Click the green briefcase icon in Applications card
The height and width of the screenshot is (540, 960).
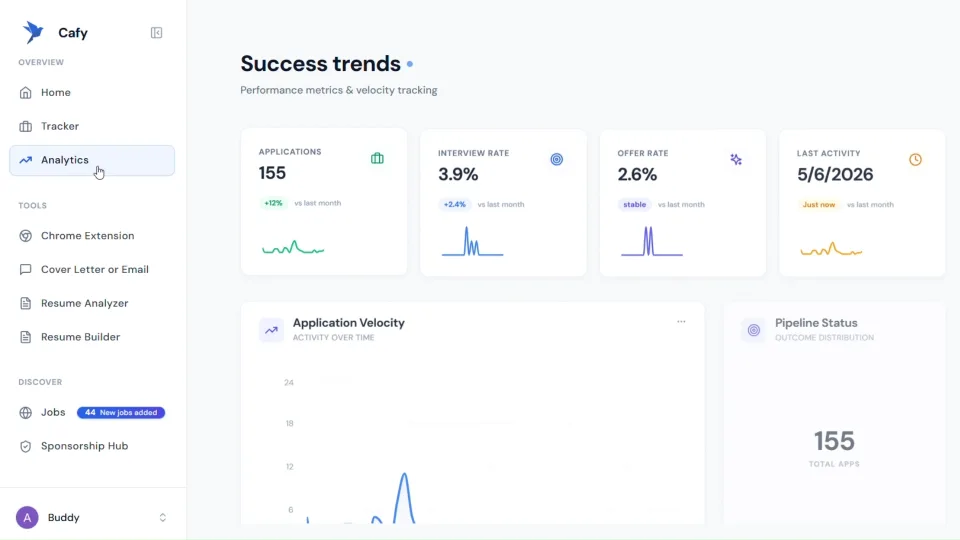[x=377, y=159]
